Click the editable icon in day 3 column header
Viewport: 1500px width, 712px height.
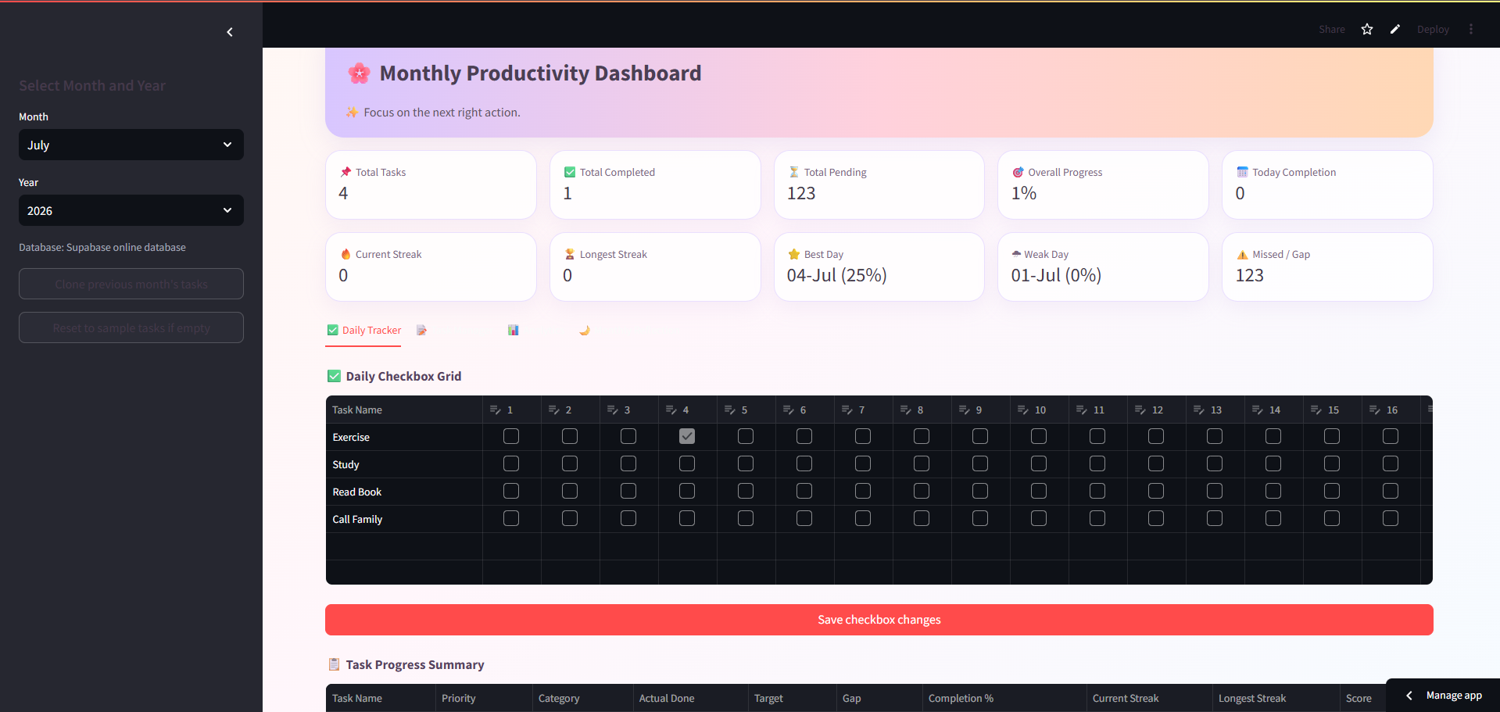612,410
